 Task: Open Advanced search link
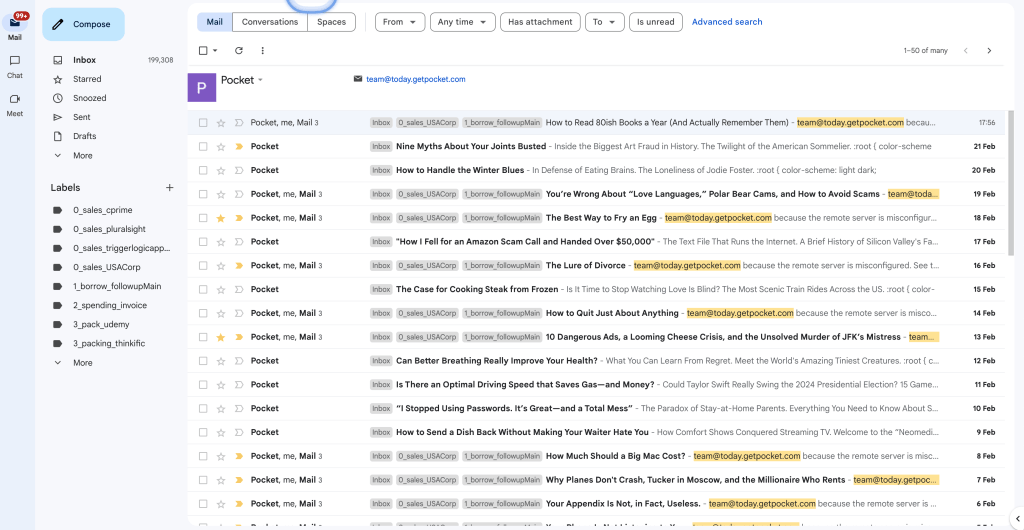(x=727, y=22)
